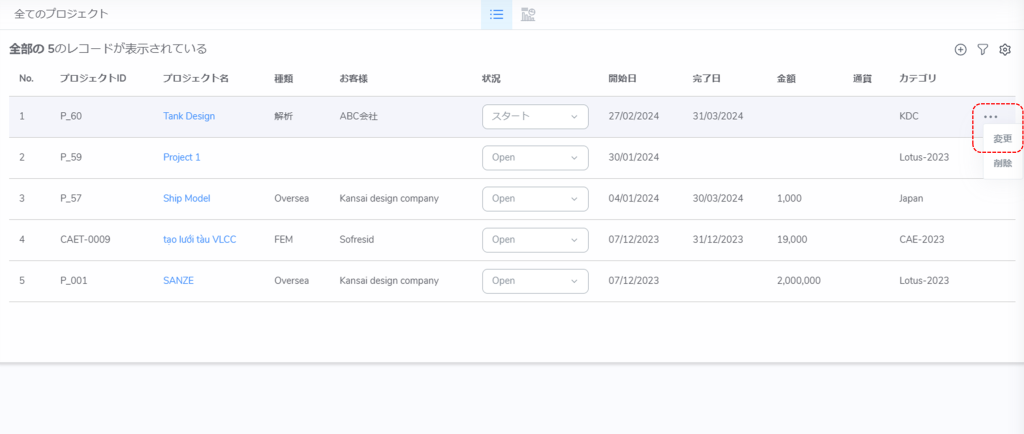Click the 金額 column header
1024x434 pixels.
[x=788, y=78]
